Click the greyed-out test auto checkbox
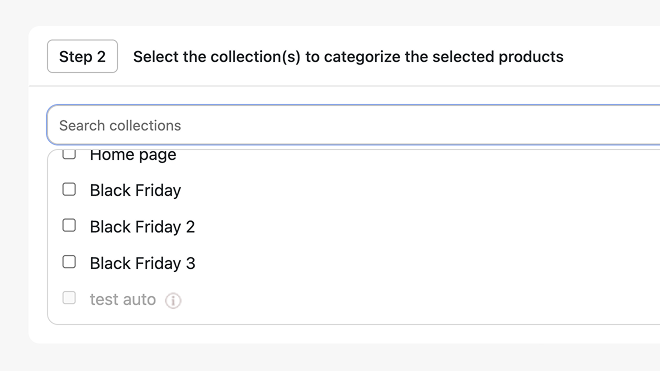 click(69, 298)
